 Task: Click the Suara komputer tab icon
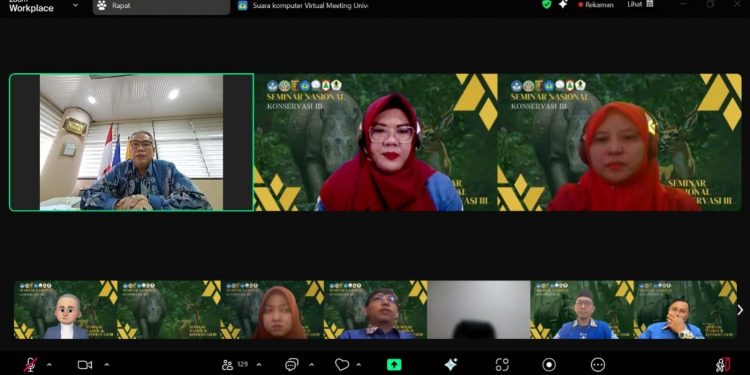coord(243,6)
